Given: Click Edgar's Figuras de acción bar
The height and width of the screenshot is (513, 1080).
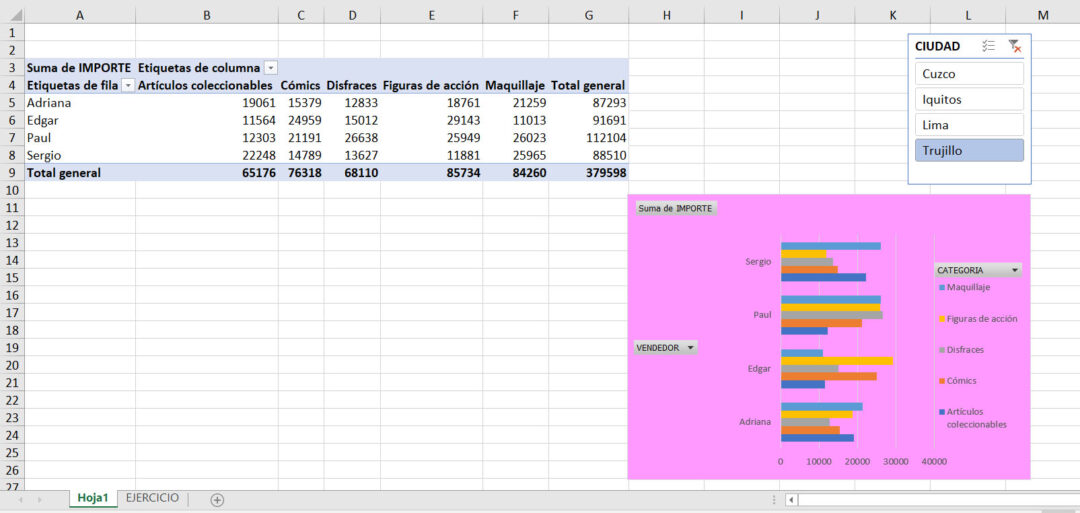Looking at the screenshot, I should pyautogui.click(x=837, y=360).
